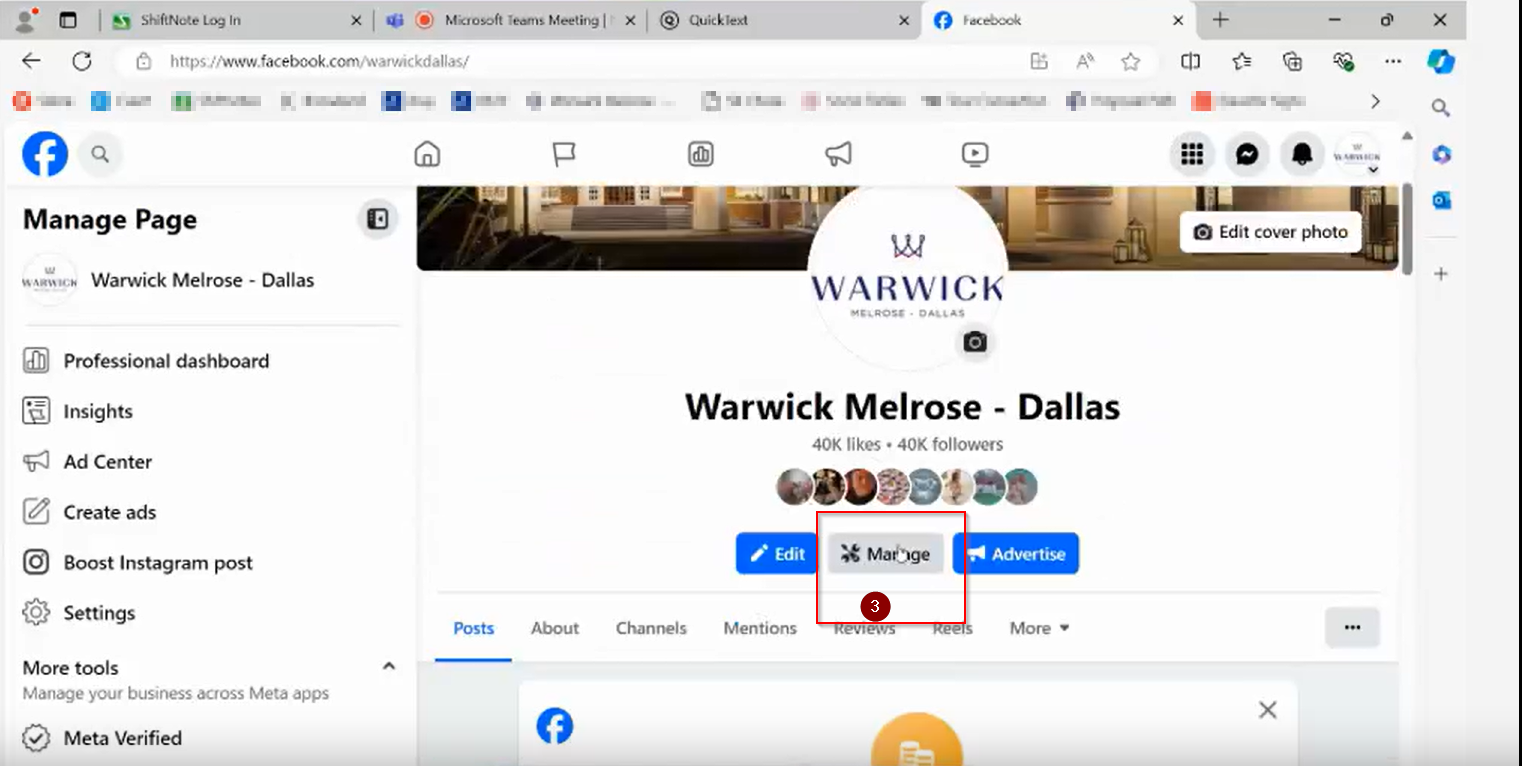Open the More tab dropdown
The width and height of the screenshot is (1522, 766).
click(x=1038, y=627)
